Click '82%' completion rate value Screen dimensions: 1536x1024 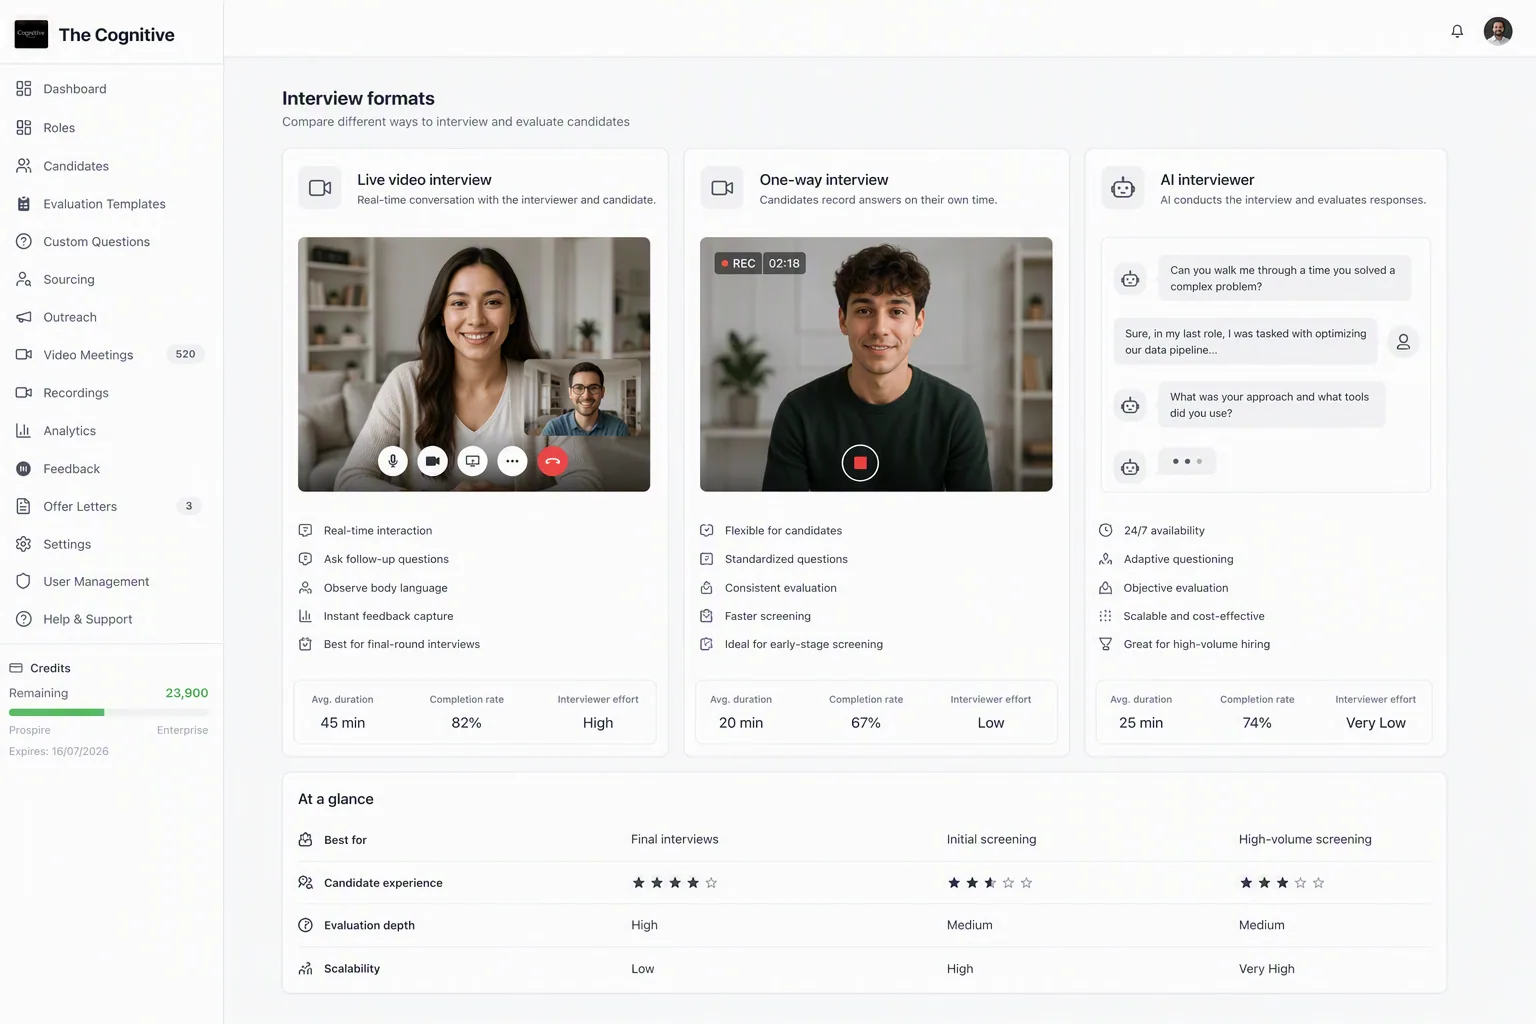click(x=467, y=723)
